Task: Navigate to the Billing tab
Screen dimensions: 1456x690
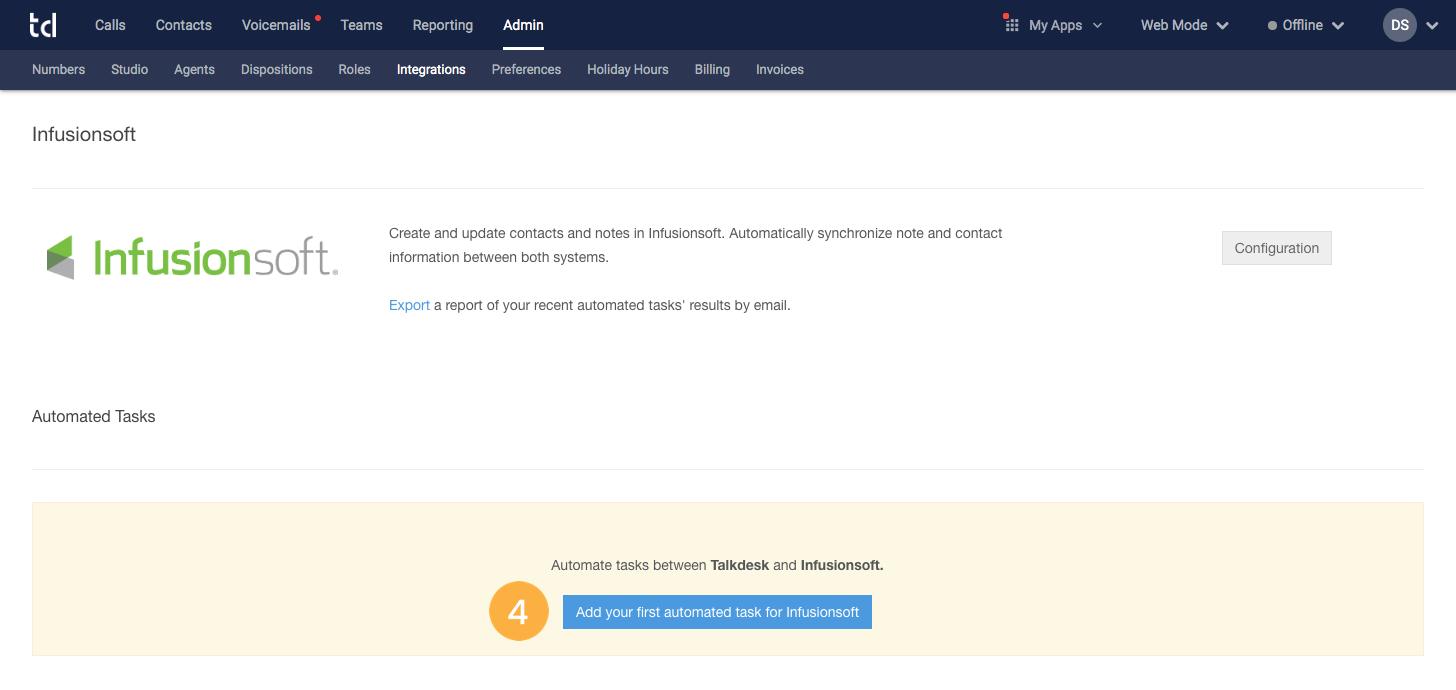Action: coord(712,69)
